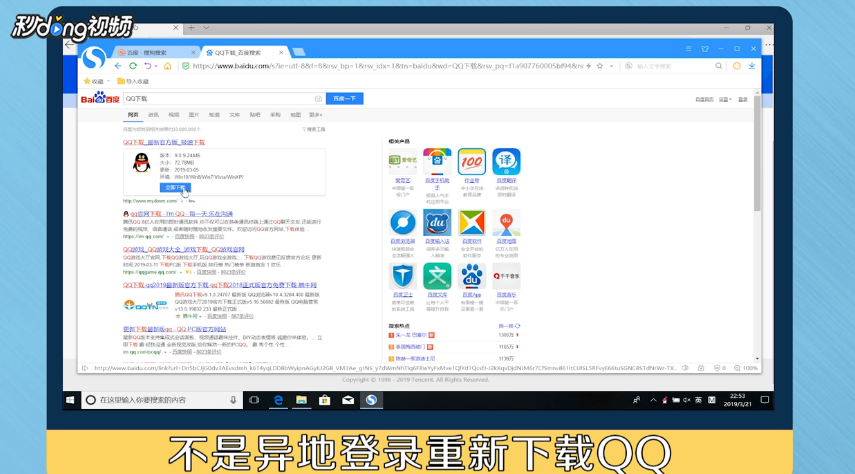Screen dimensions: 855x474
Task: Open the QQ官网下载 - I'm QQ result link
Action: click(182, 214)
